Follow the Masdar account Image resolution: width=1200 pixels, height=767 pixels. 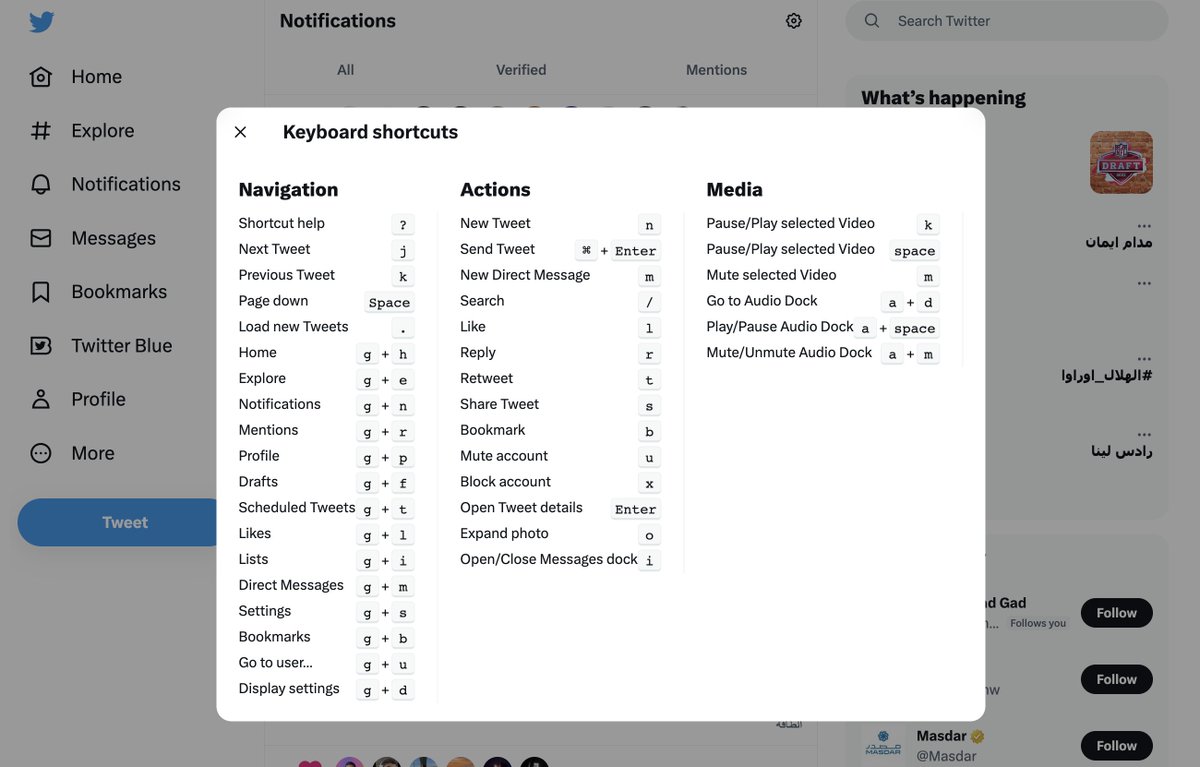click(1116, 746)
